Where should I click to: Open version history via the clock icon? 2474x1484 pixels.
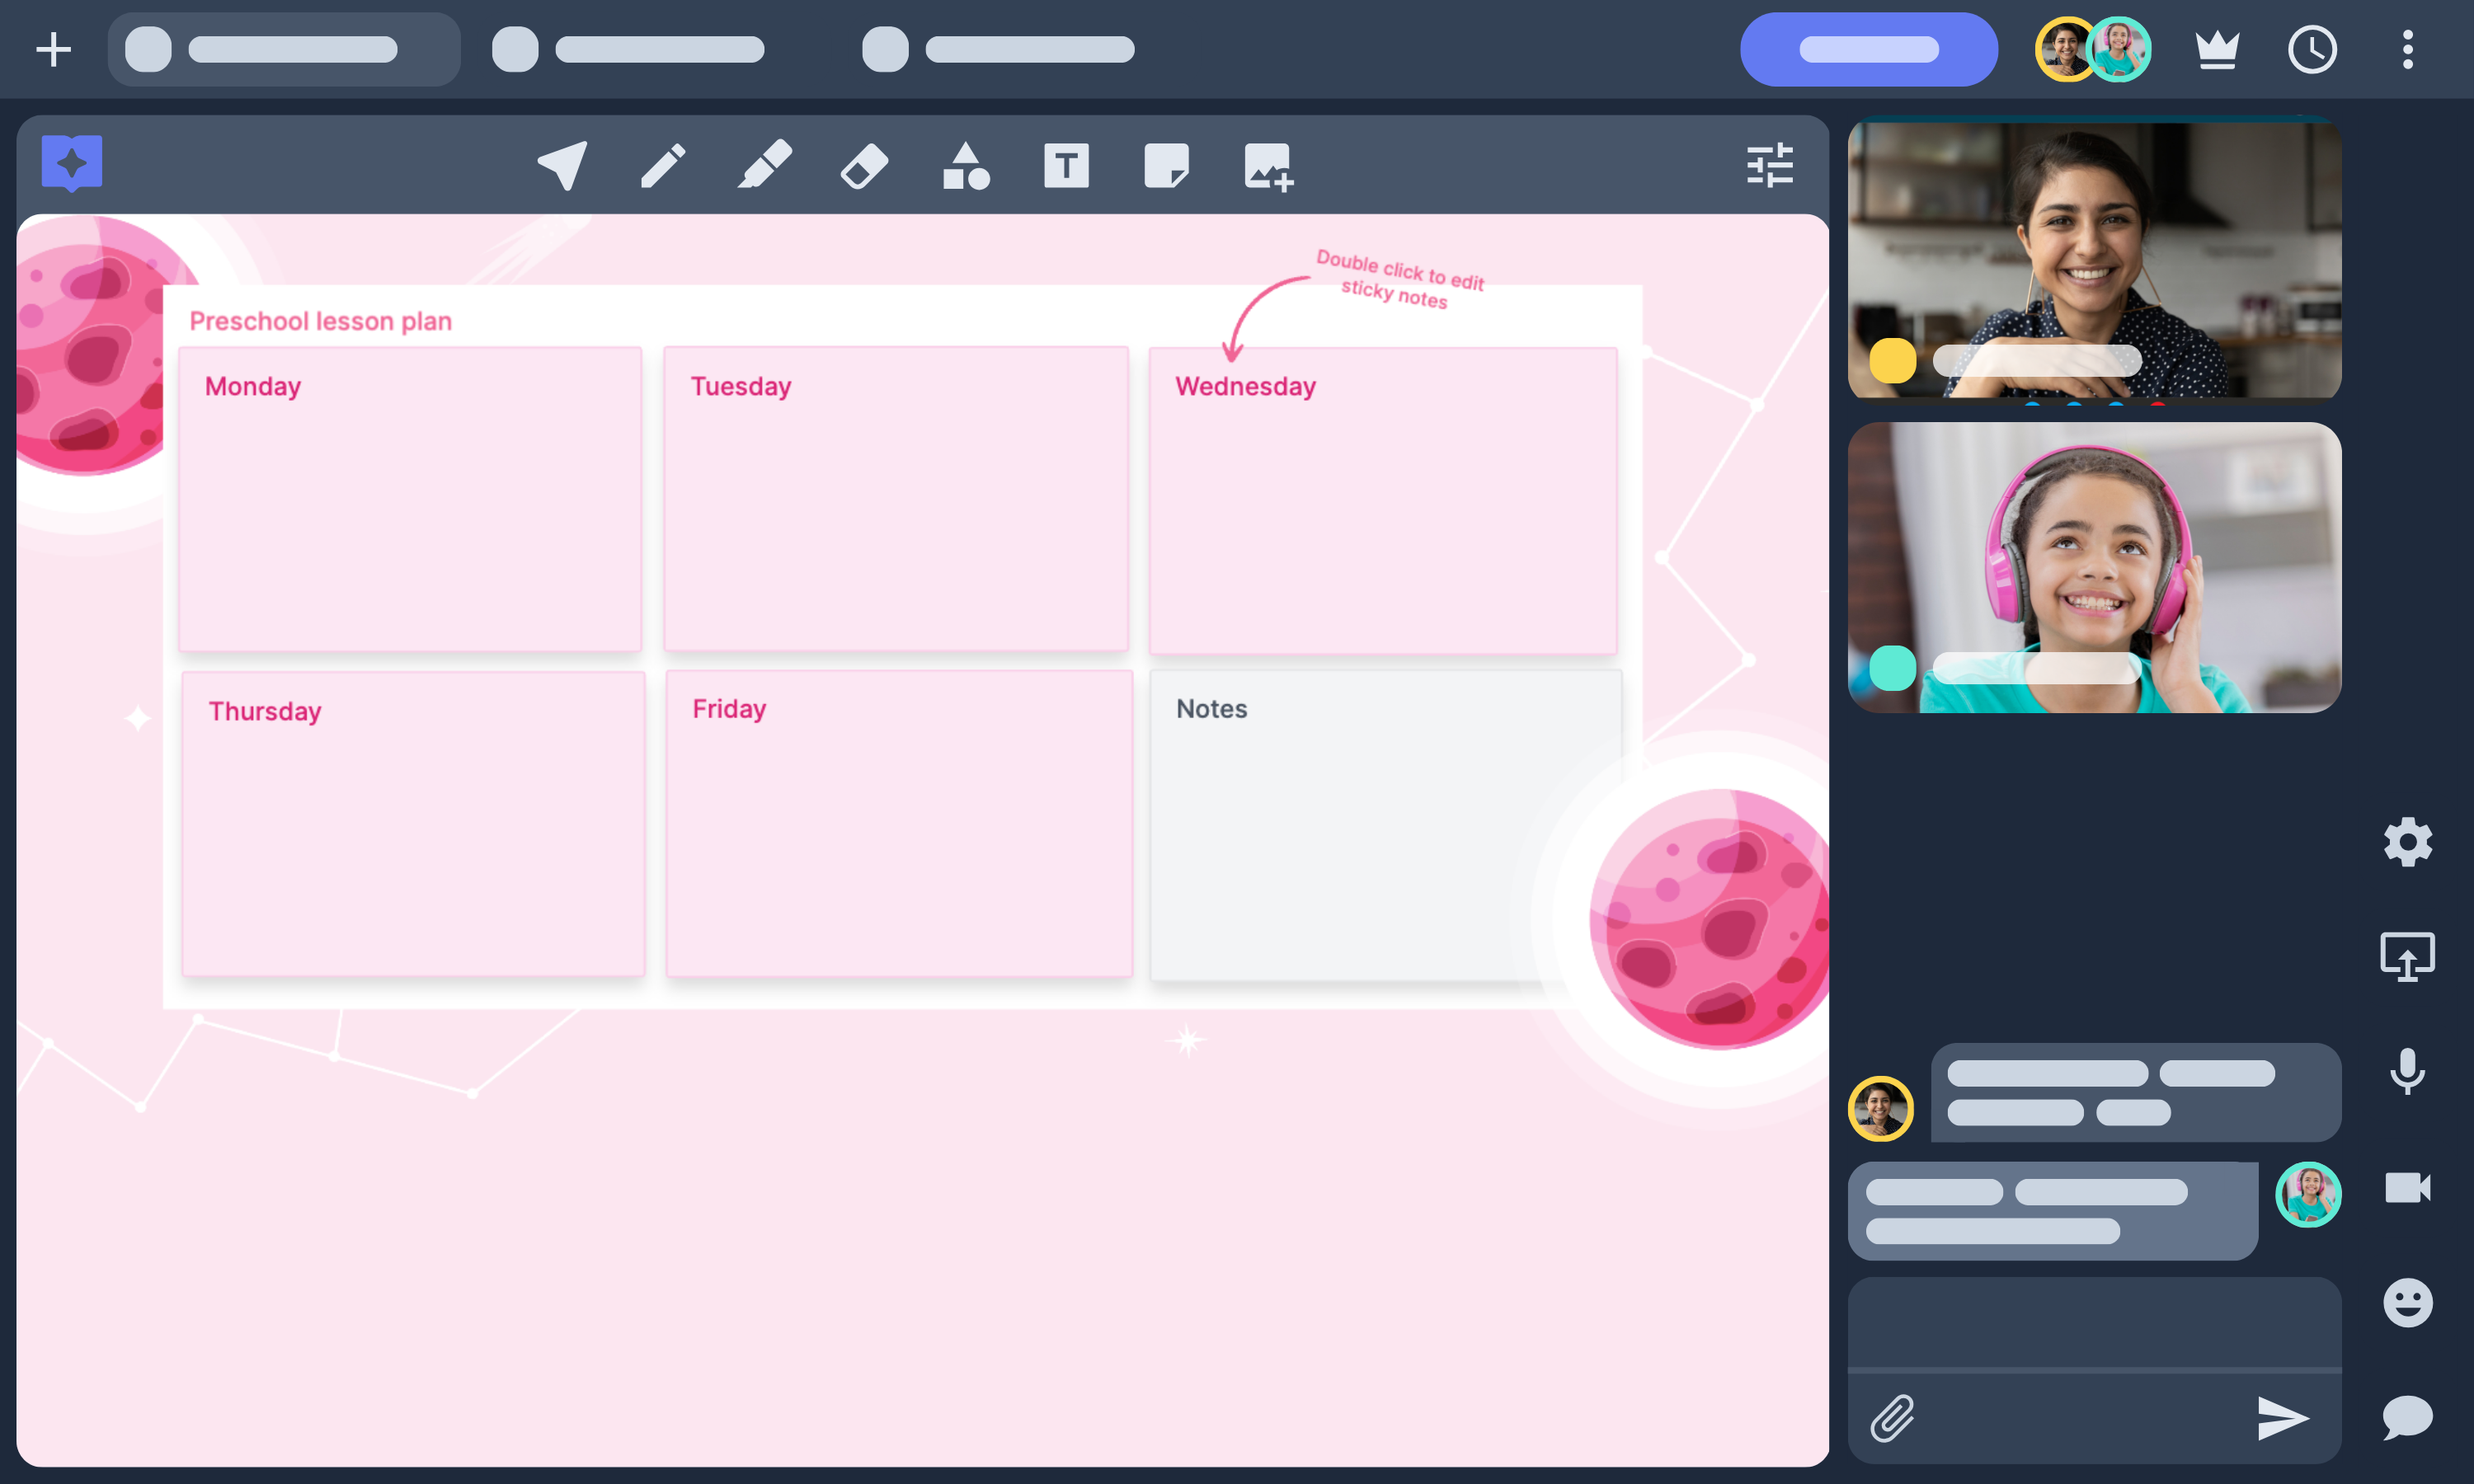click(2313, 49)
